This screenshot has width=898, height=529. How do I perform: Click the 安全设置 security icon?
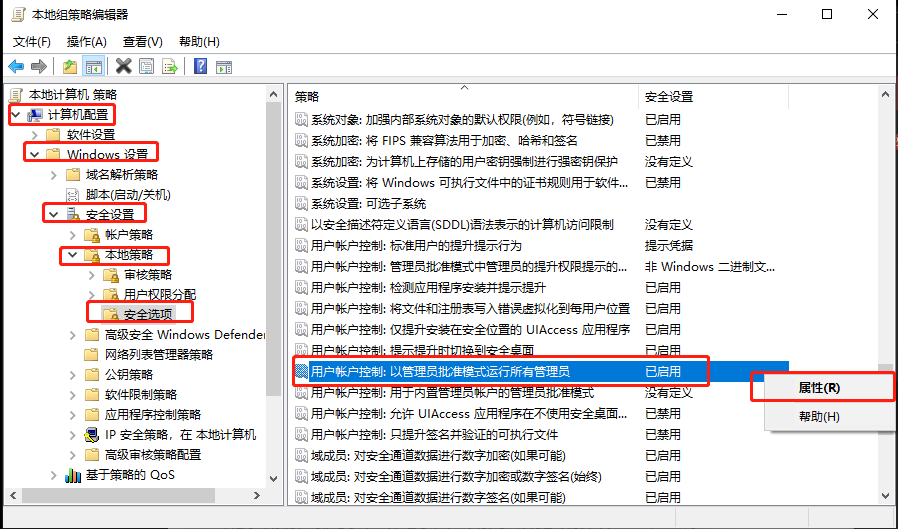pos(73,215)
